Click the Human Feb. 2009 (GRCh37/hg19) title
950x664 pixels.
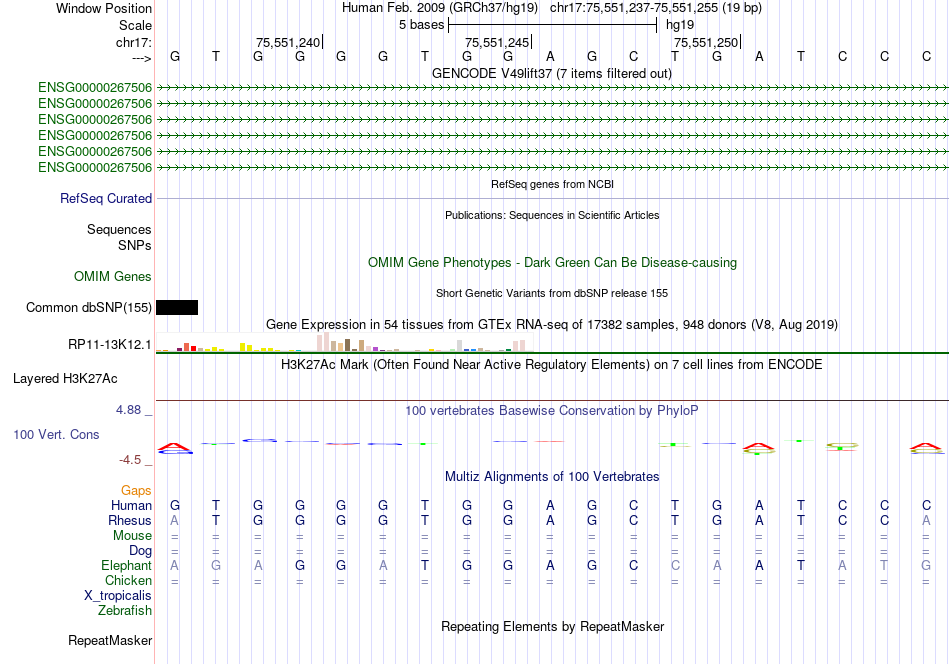click(x=440, y=8)
